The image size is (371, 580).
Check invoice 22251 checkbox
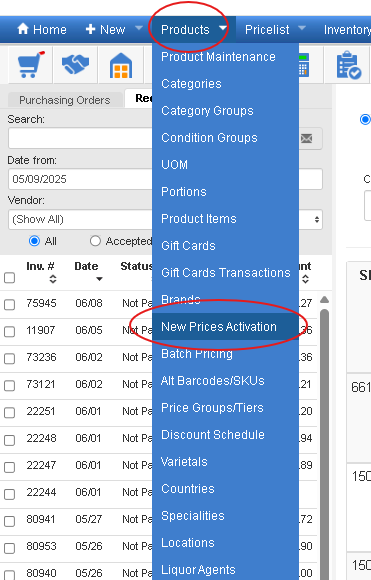coord(9,412)
